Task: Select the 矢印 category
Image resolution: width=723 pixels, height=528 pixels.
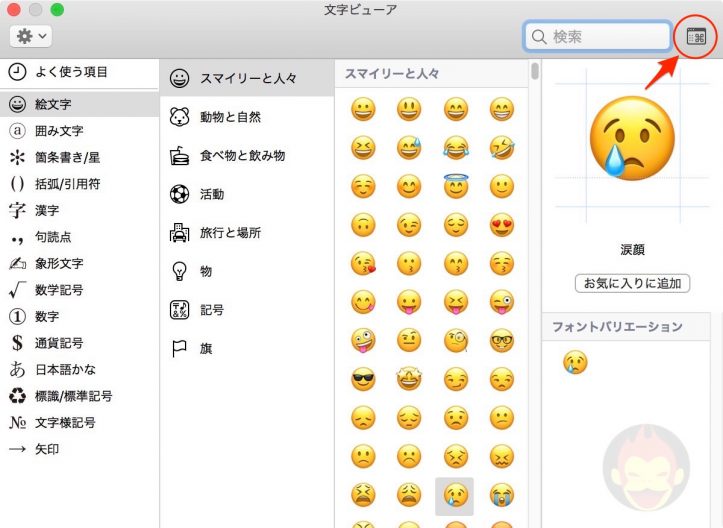Action: pyautogui.click(x=79, y=449)
